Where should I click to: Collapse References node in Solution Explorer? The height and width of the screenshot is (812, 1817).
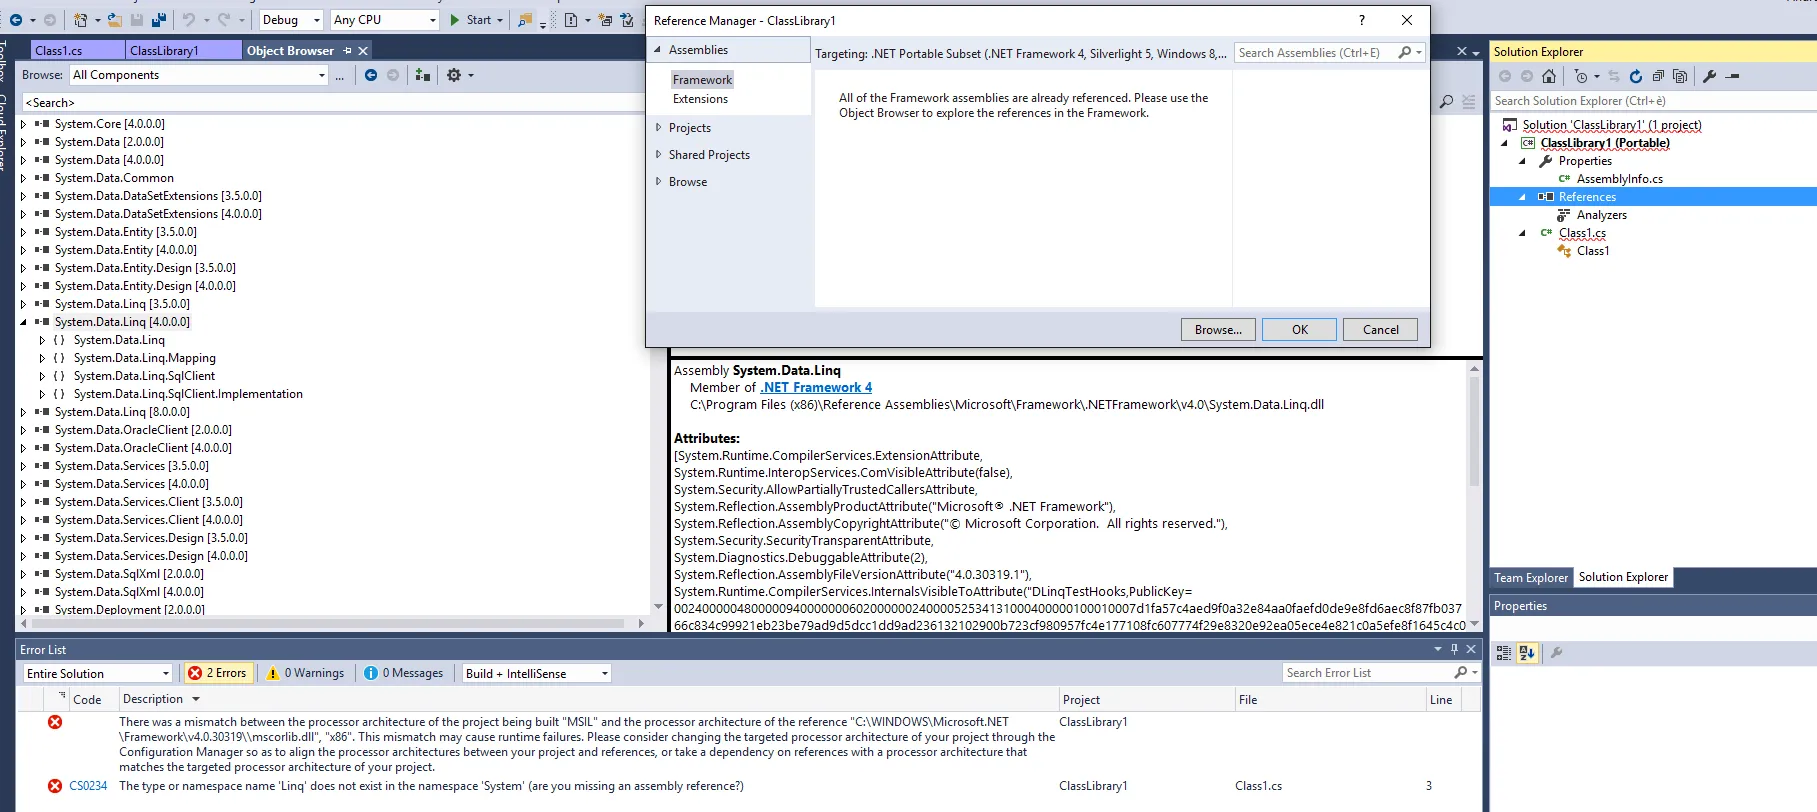[1523, 197]
